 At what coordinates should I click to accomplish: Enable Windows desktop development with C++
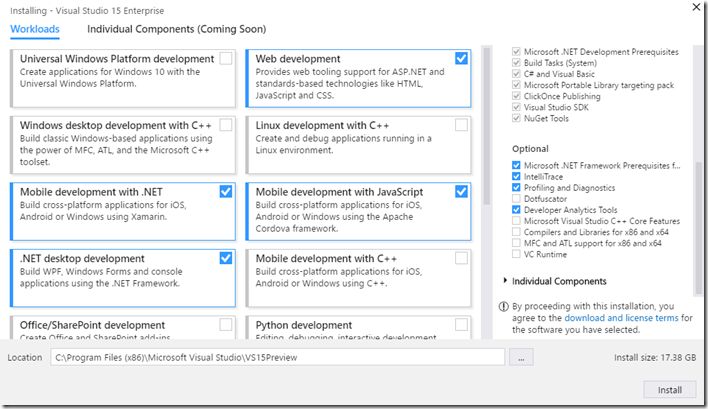(226, 125)
